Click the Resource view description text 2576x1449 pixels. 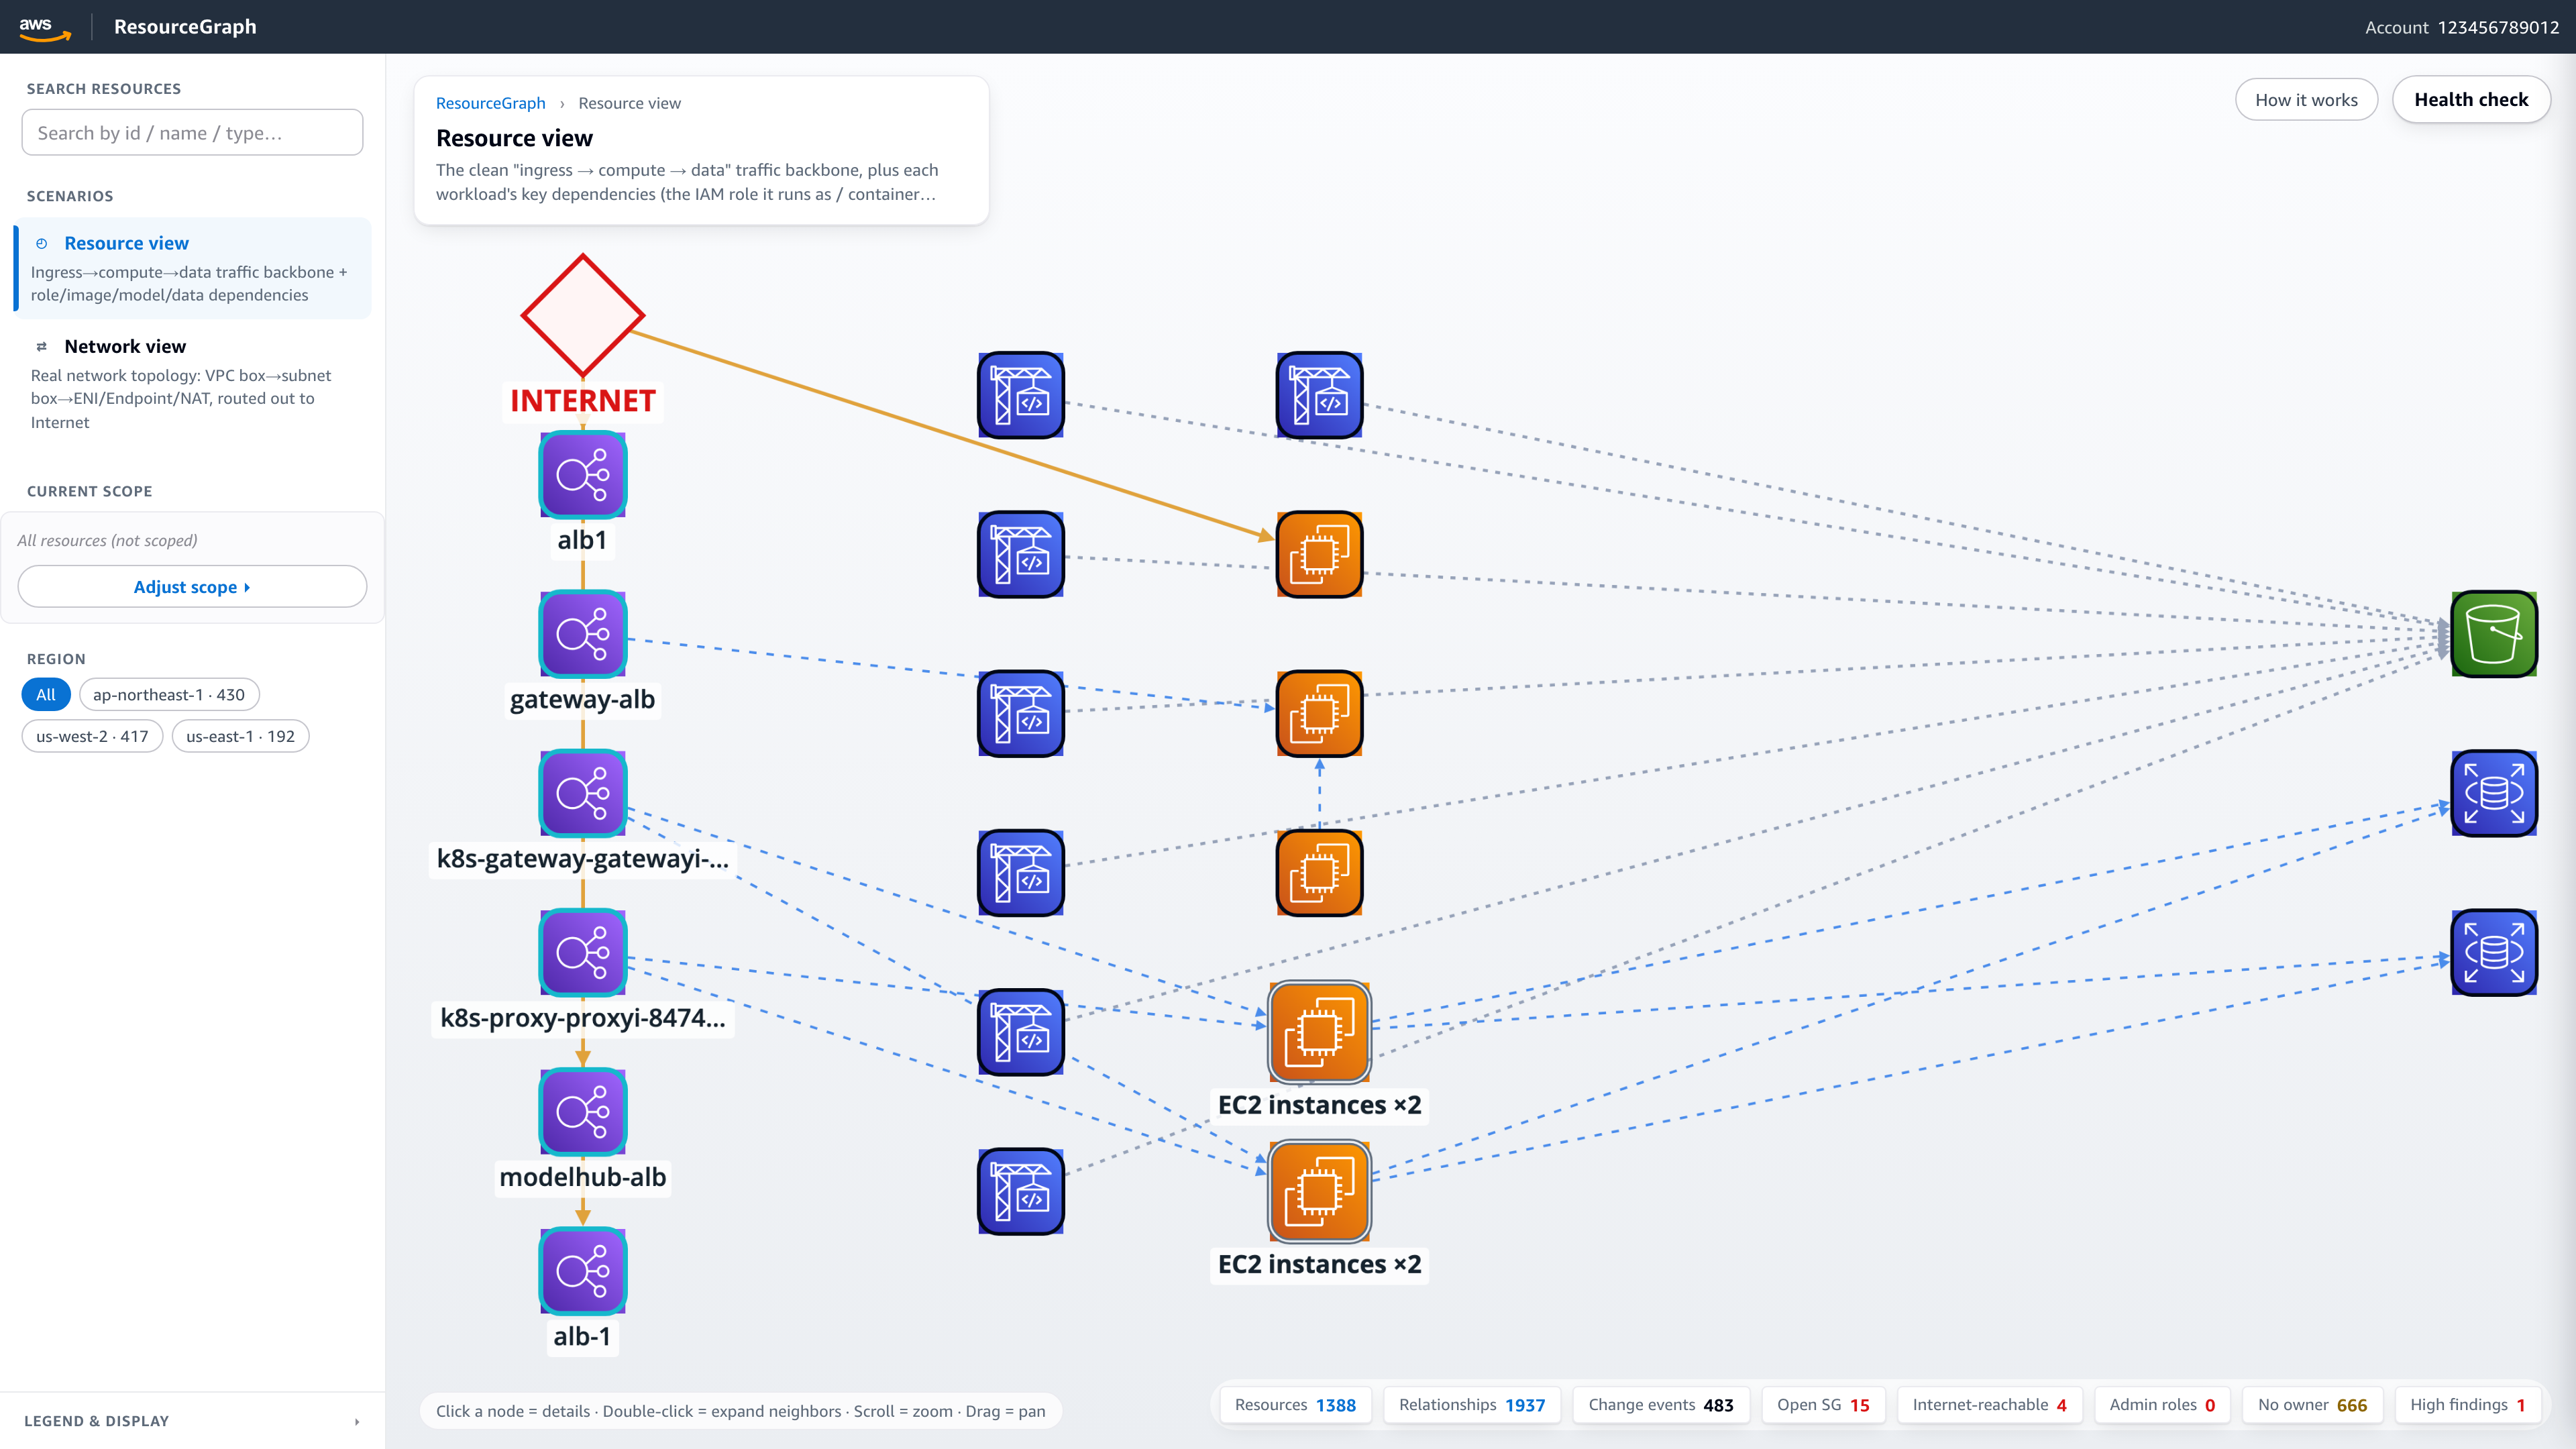tap(687, 182)
